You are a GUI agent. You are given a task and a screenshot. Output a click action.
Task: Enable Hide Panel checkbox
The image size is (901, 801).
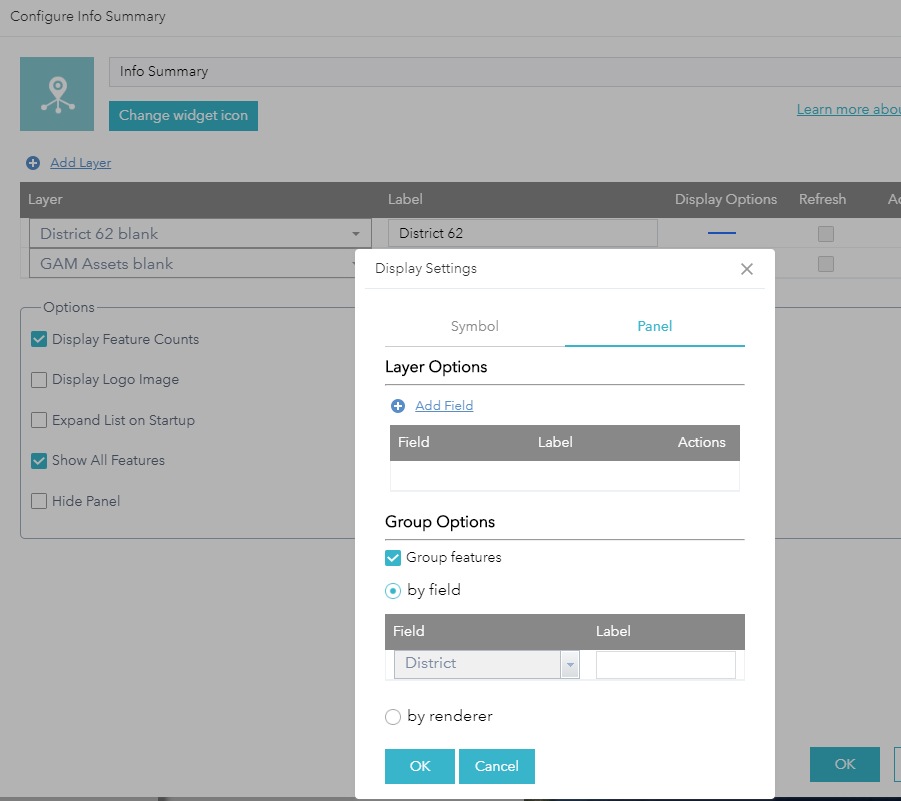pos(39,501)
